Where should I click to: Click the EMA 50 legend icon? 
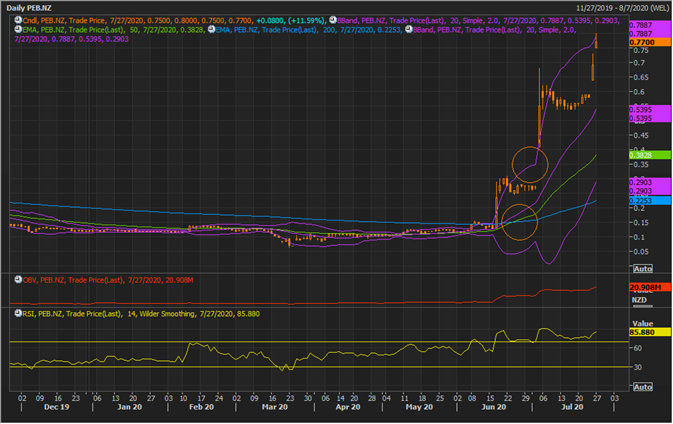(x=18, y=29)
